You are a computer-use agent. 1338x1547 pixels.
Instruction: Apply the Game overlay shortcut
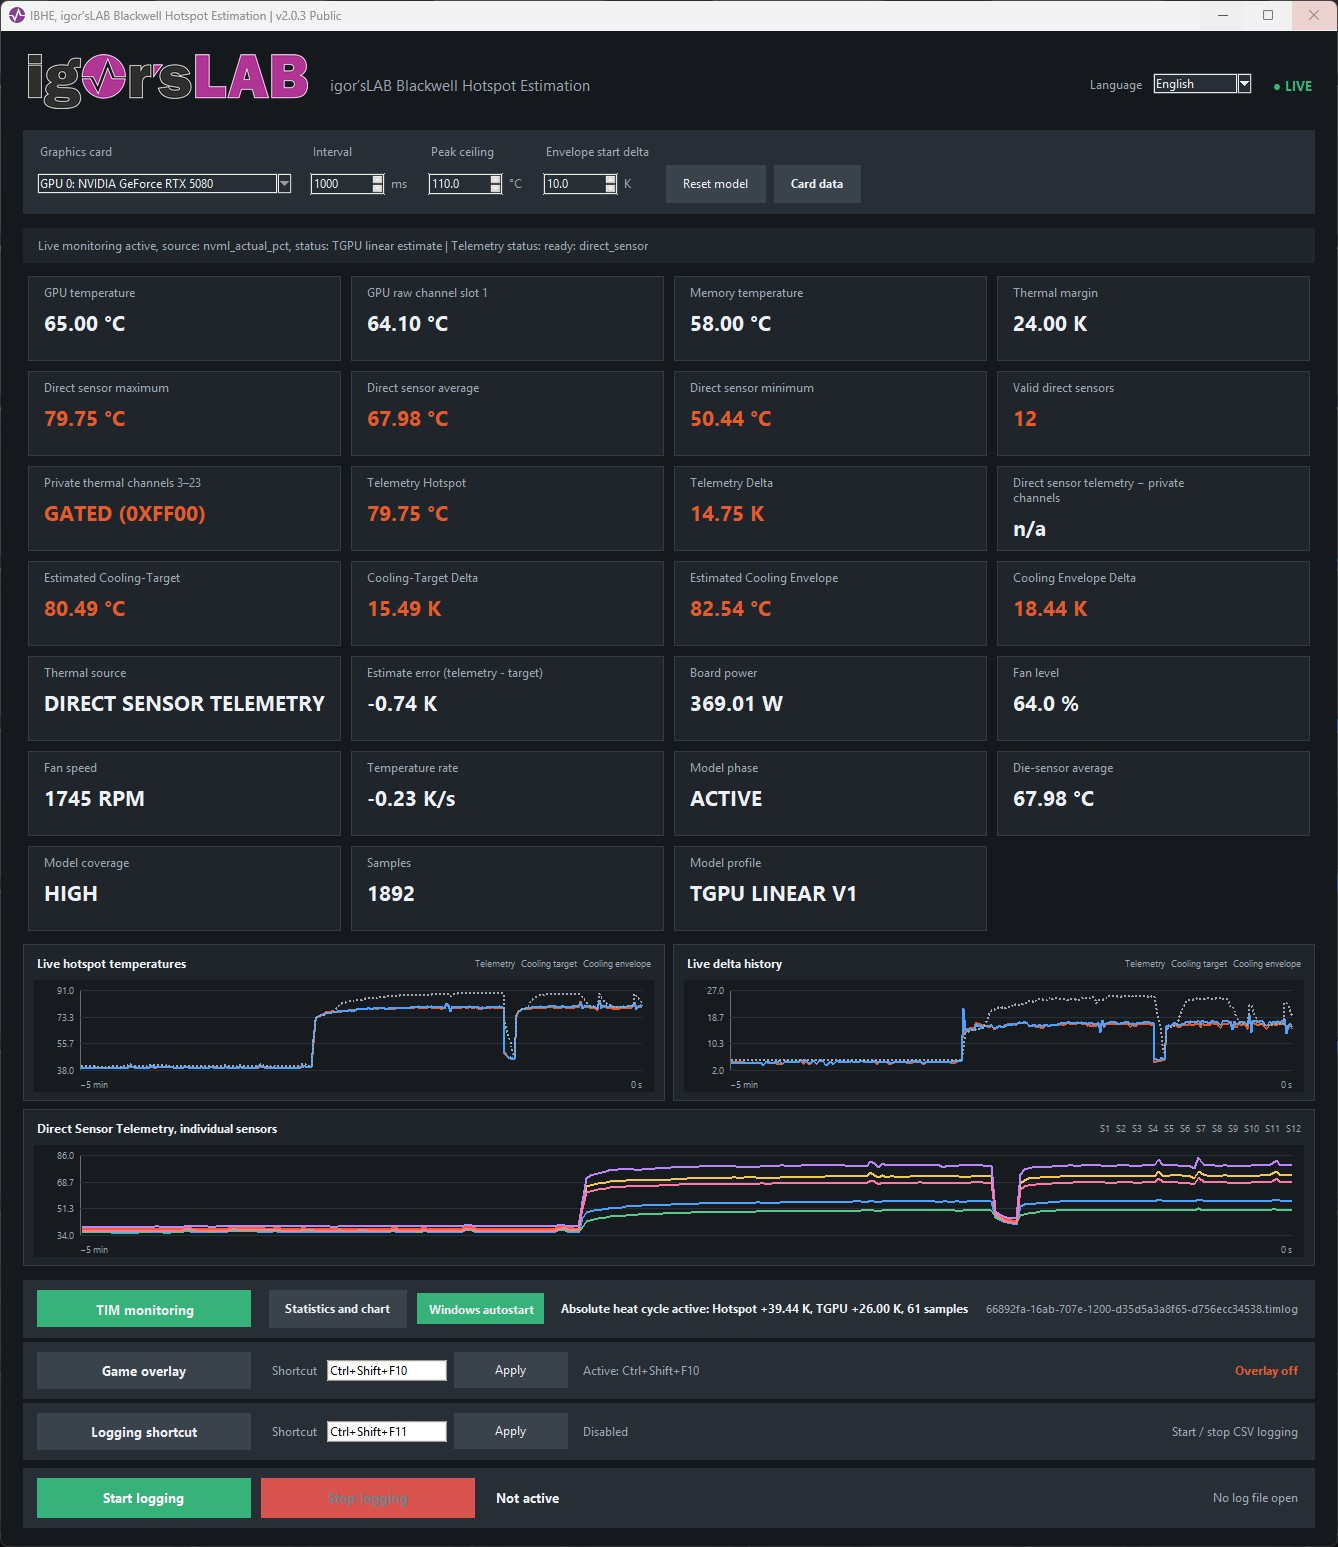click(510, 1370)
